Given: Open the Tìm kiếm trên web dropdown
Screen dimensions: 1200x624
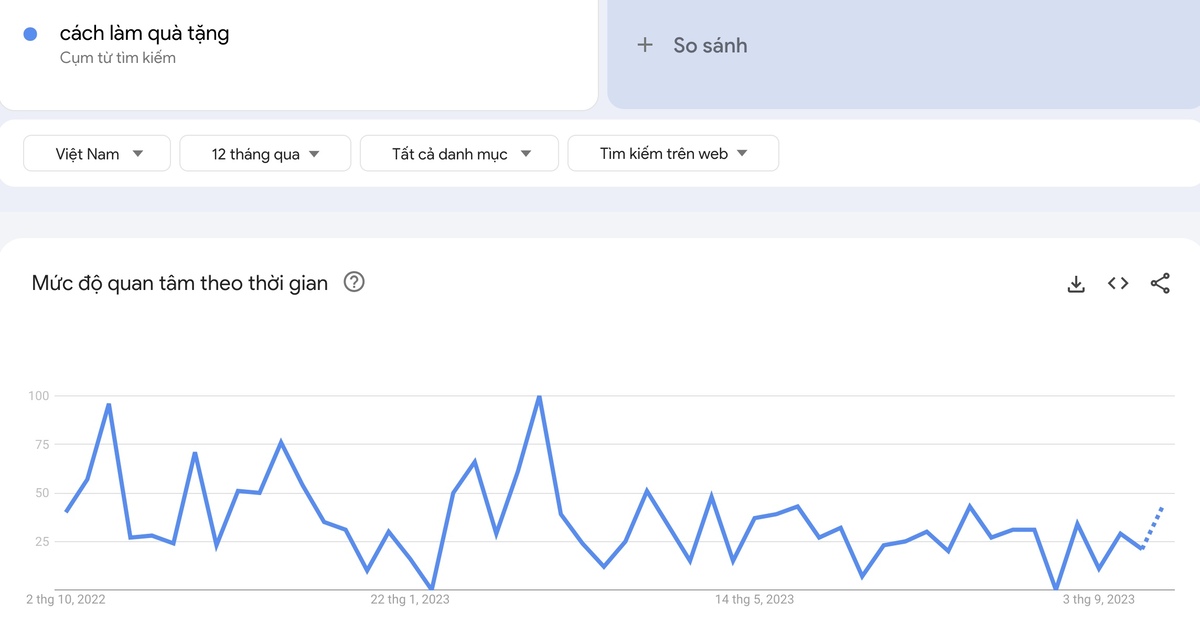Looking at the screenshot, I should pyautogui.click(x=673, y=154).
